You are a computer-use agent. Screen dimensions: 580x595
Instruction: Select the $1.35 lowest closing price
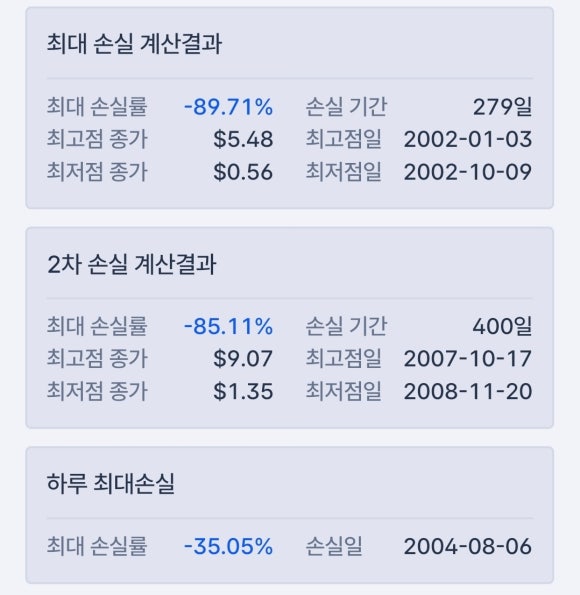[243, 391]
